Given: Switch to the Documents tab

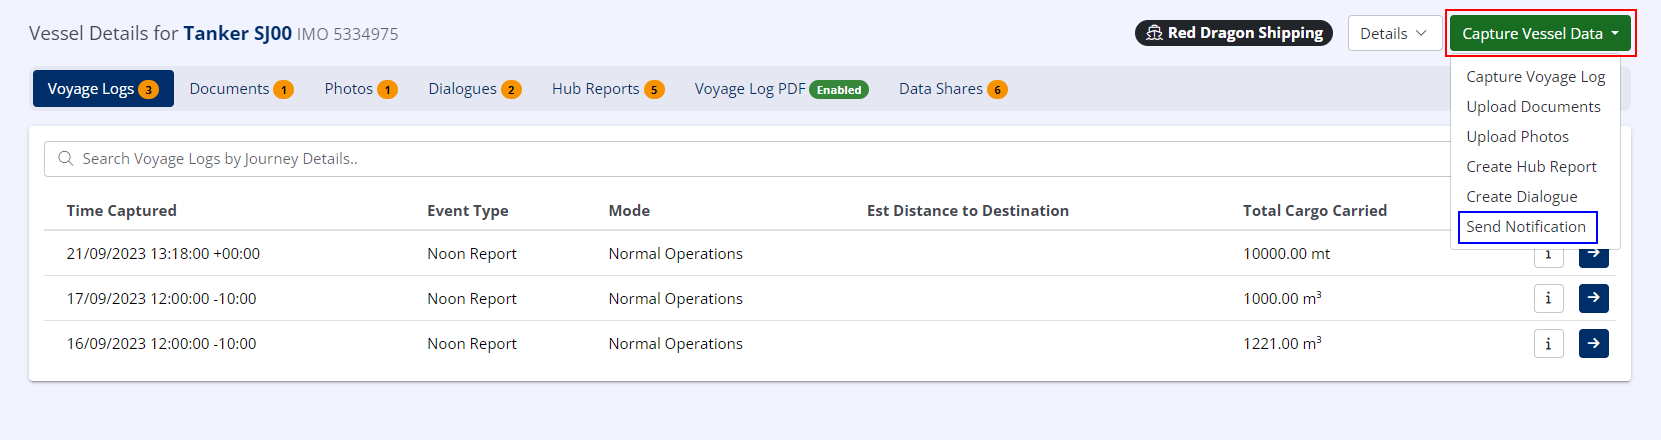Looking at the screenshot, I should (x=240, y=89).
